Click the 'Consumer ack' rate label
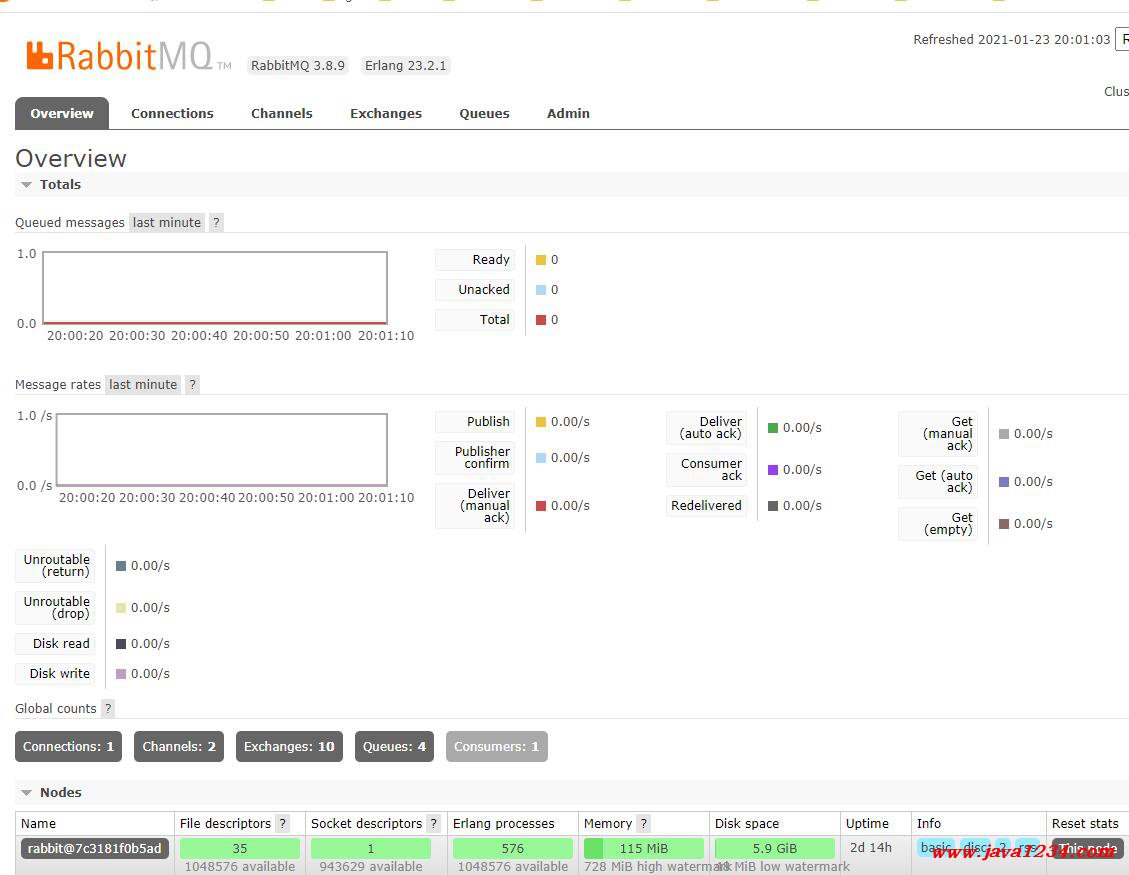The image size is (1129, 875). pos(706,470)
